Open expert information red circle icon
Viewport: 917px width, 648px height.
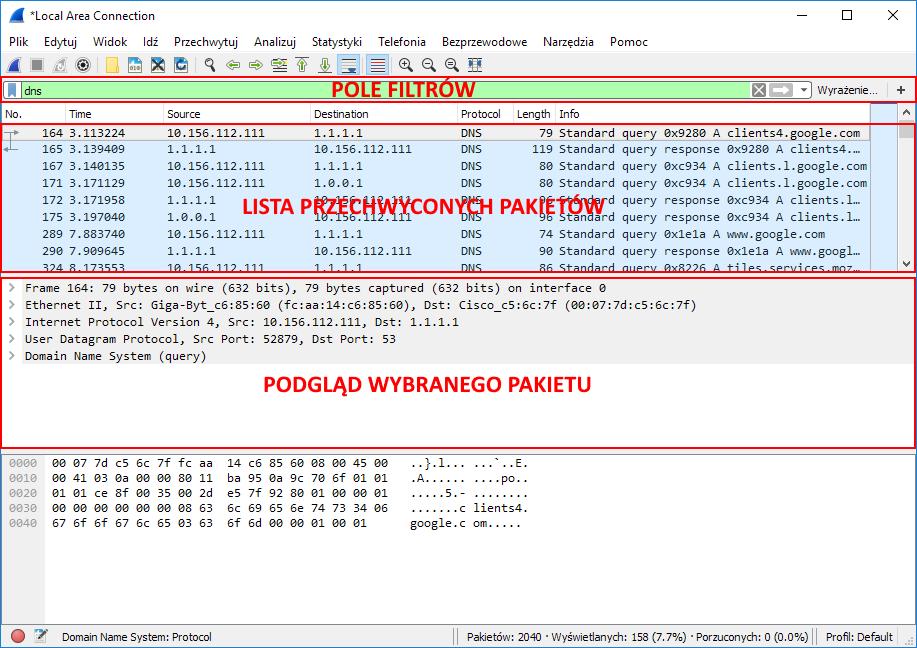(x=18, y=636)
